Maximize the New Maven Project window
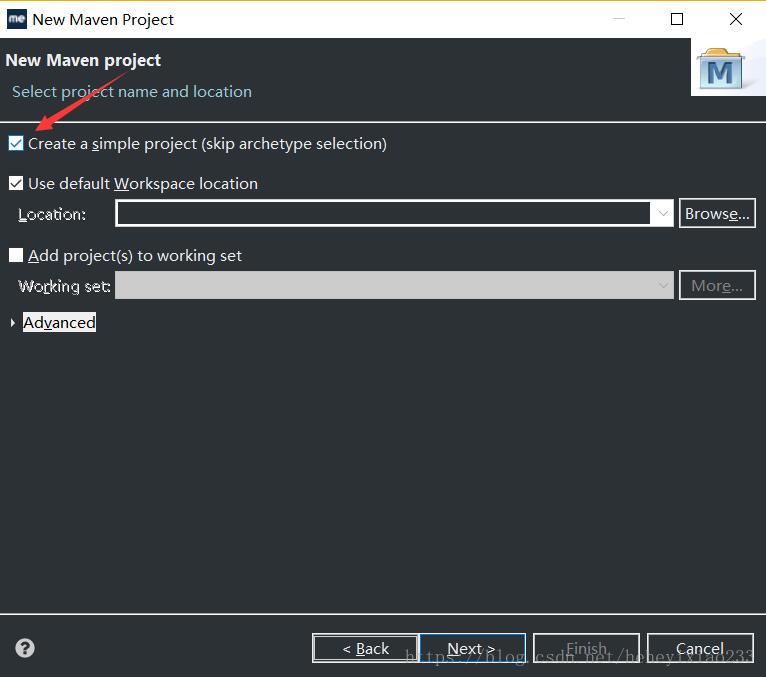Screen dimensions: 766x677 coord(677,19)
